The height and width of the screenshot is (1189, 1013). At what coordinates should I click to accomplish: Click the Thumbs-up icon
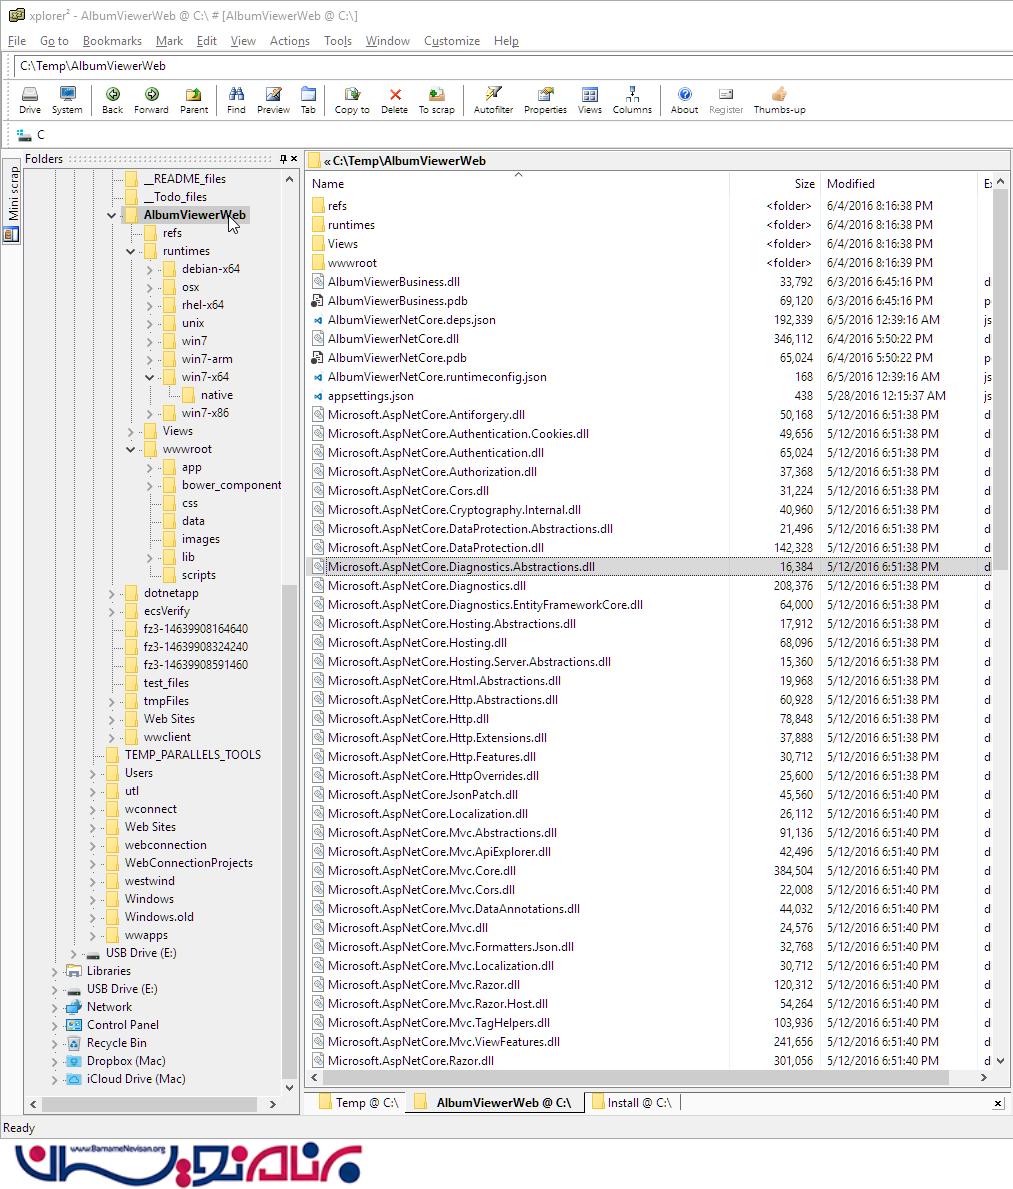coord(779,99)
